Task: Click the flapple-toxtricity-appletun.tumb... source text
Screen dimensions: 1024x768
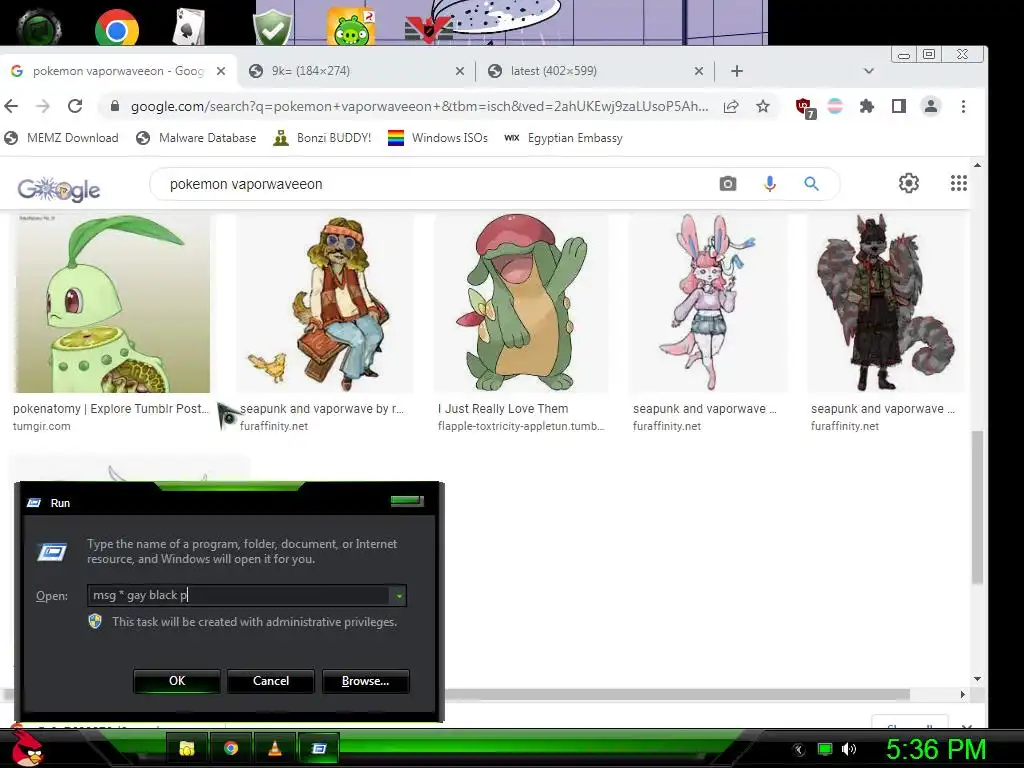Action: [521, 426]
